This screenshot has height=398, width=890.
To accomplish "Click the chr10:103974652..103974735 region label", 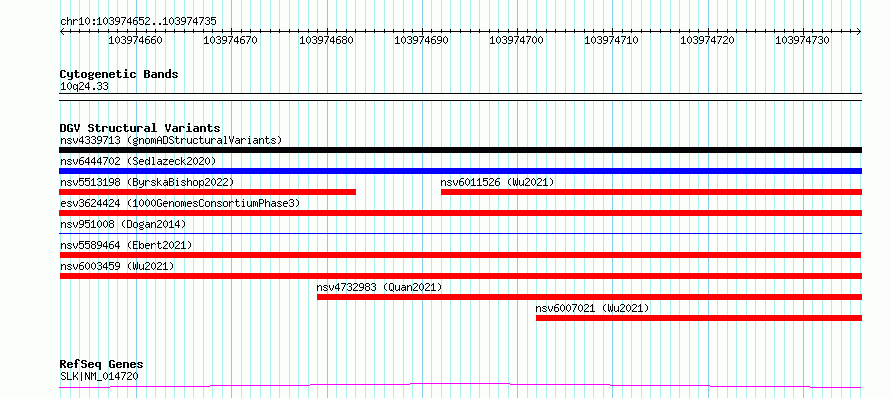I will (138, 21).
